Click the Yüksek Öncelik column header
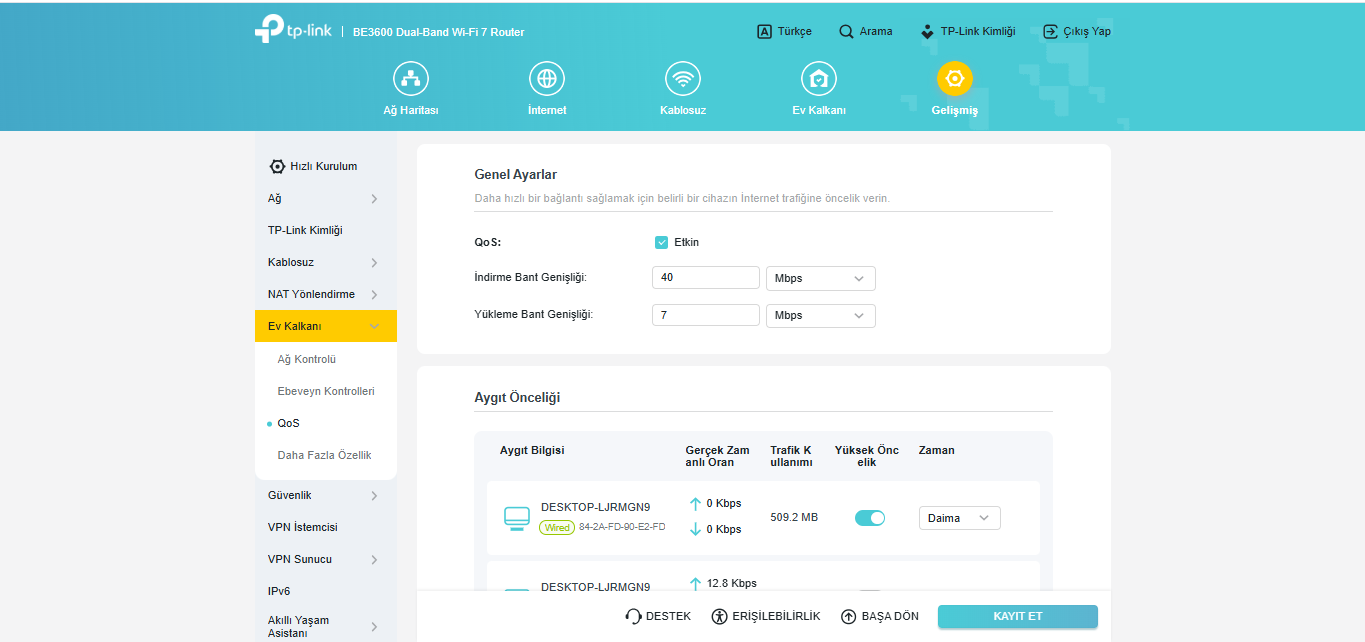The height and width of the screenshot is (642, 1365). (x=867, y=456)
